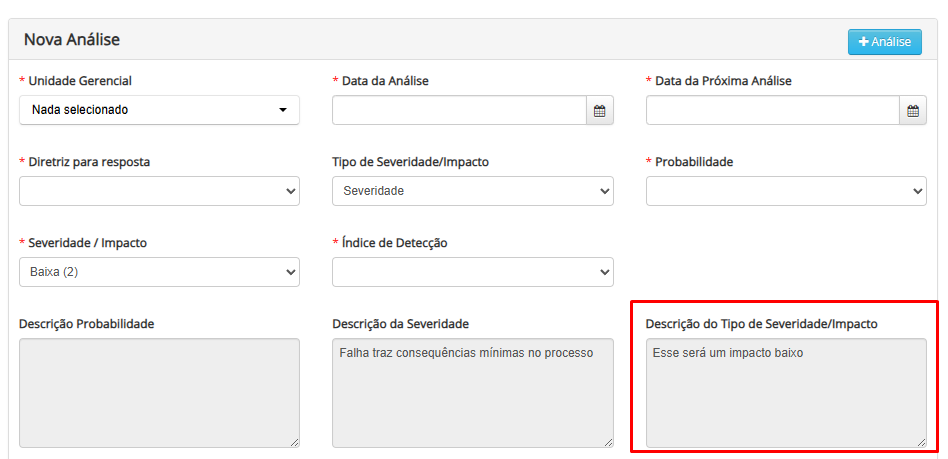This screenshot has width=948, height=459.
Task: Click the Índice de Detecção field label
Action: pos(394,243)
